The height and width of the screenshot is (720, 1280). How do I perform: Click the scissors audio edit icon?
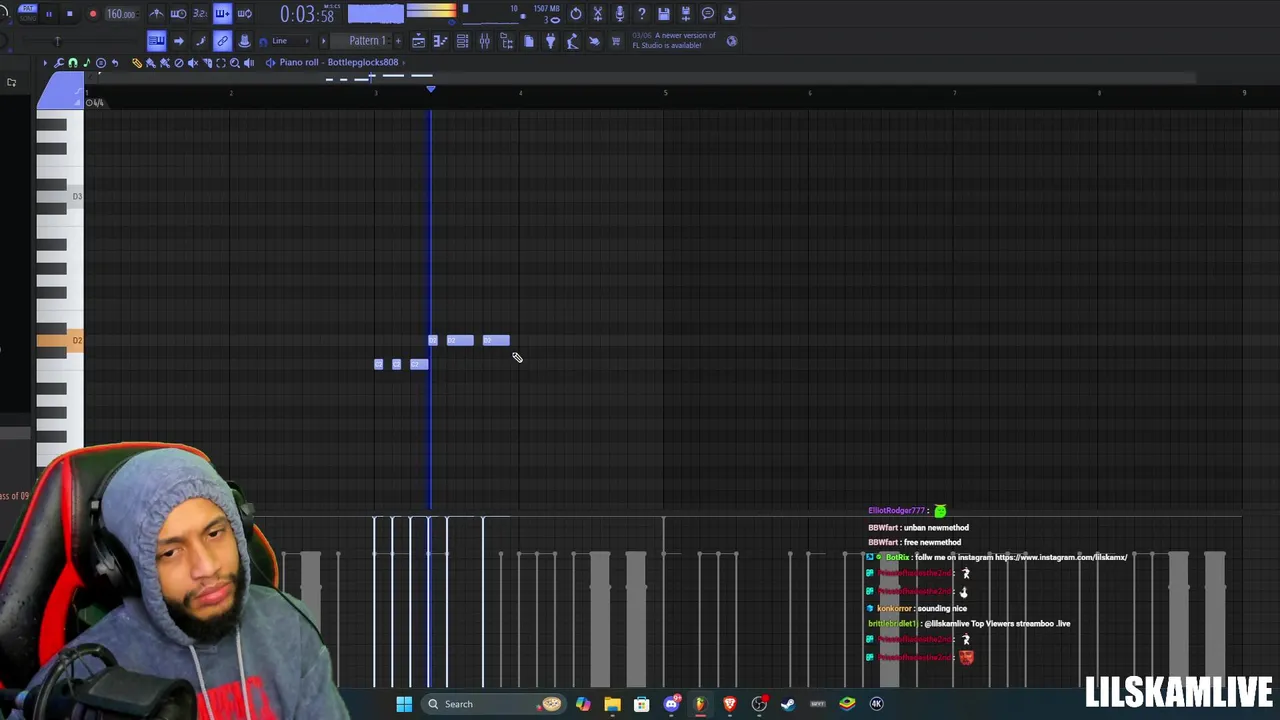[x=597, y=13]
